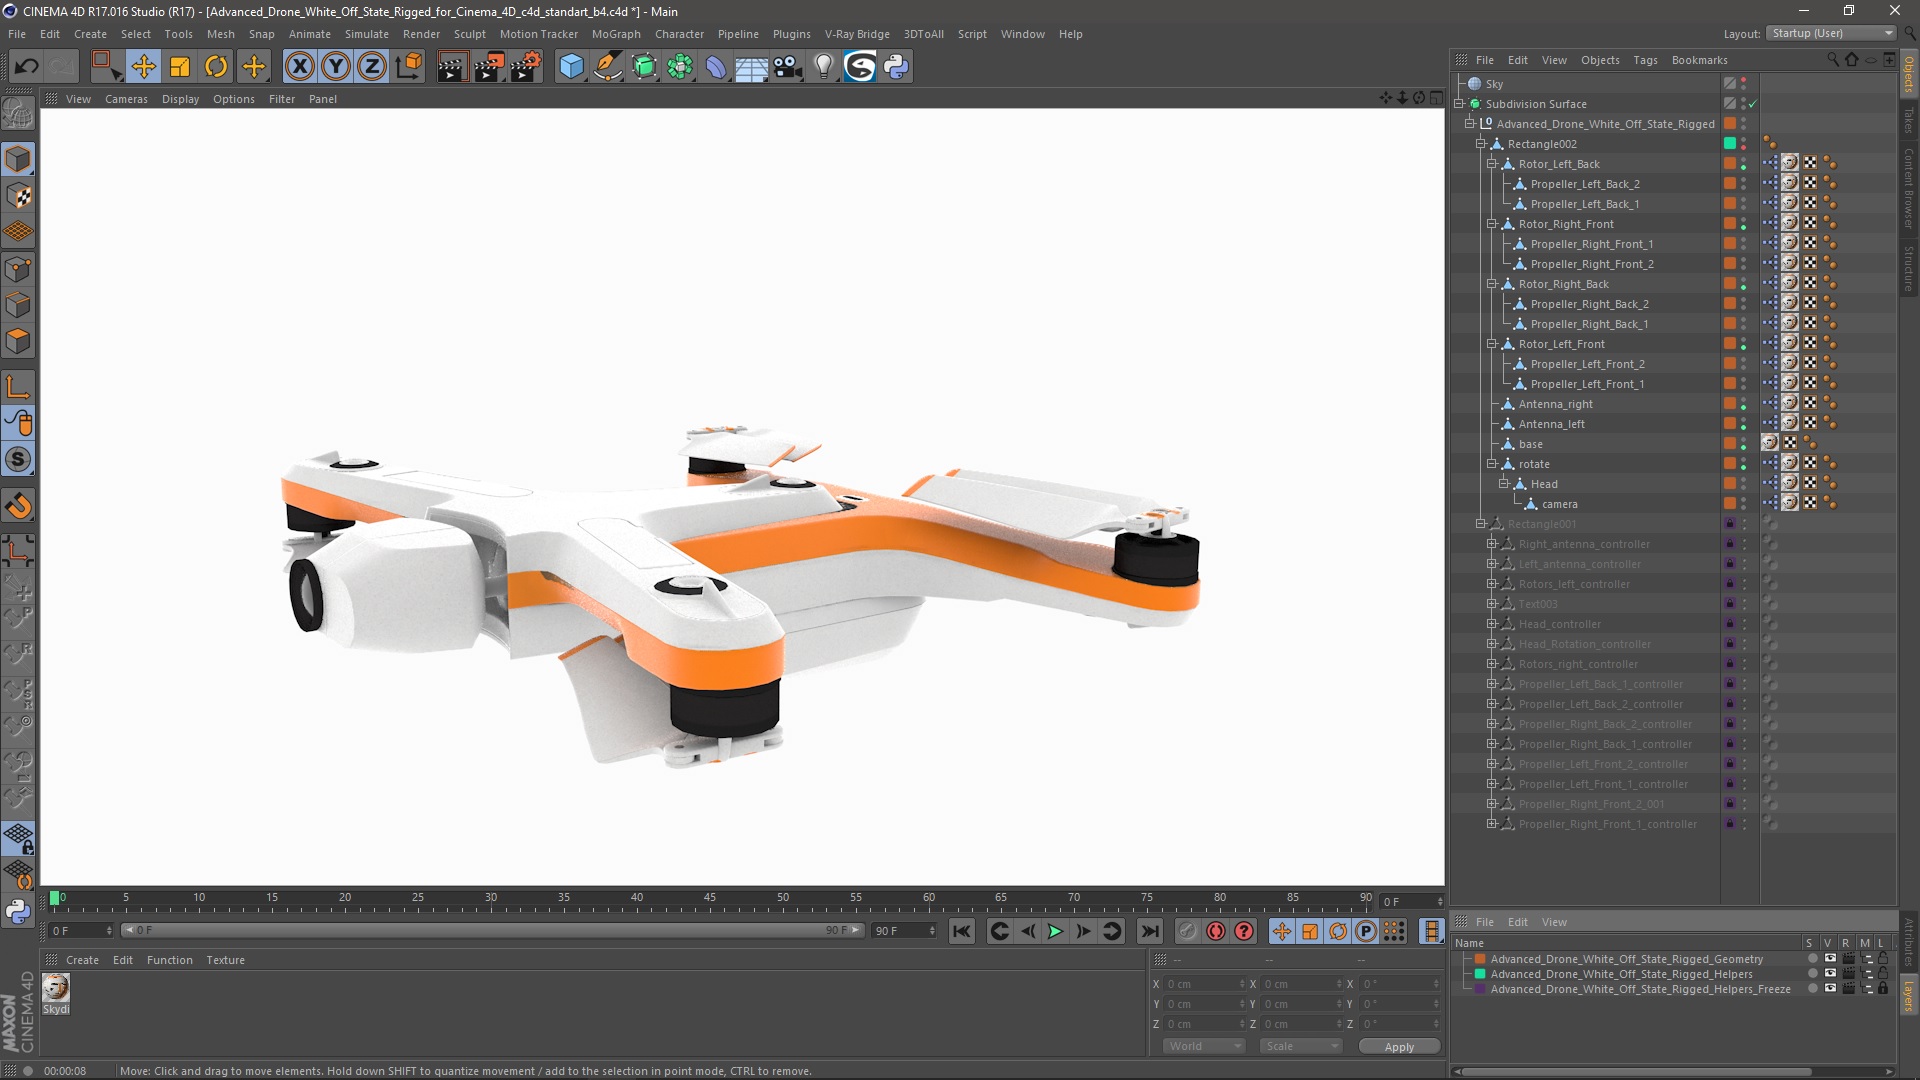Click the Apply button in coordinates panel
Image resolution: width=1920 pixels, height=1080 pixels.
(x=1399, y=1046)
